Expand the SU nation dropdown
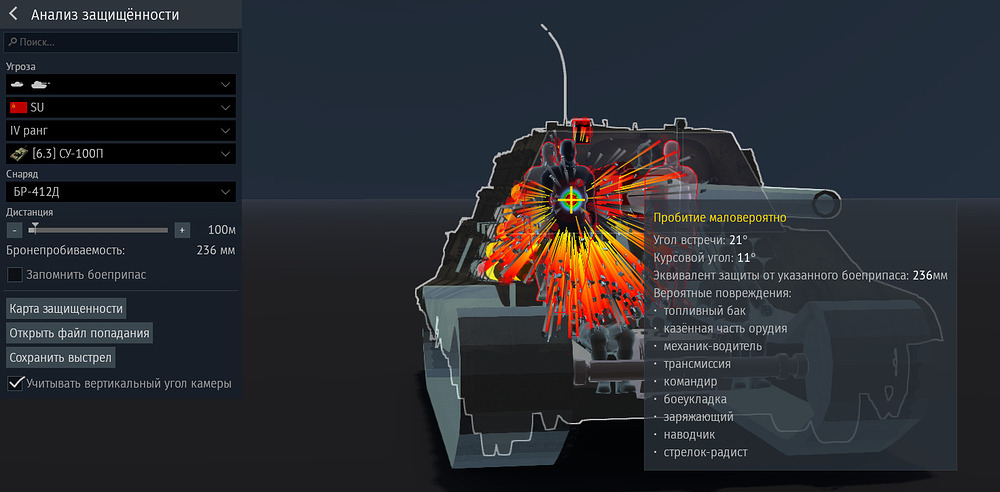1000x492 pixels. point(226,107)
